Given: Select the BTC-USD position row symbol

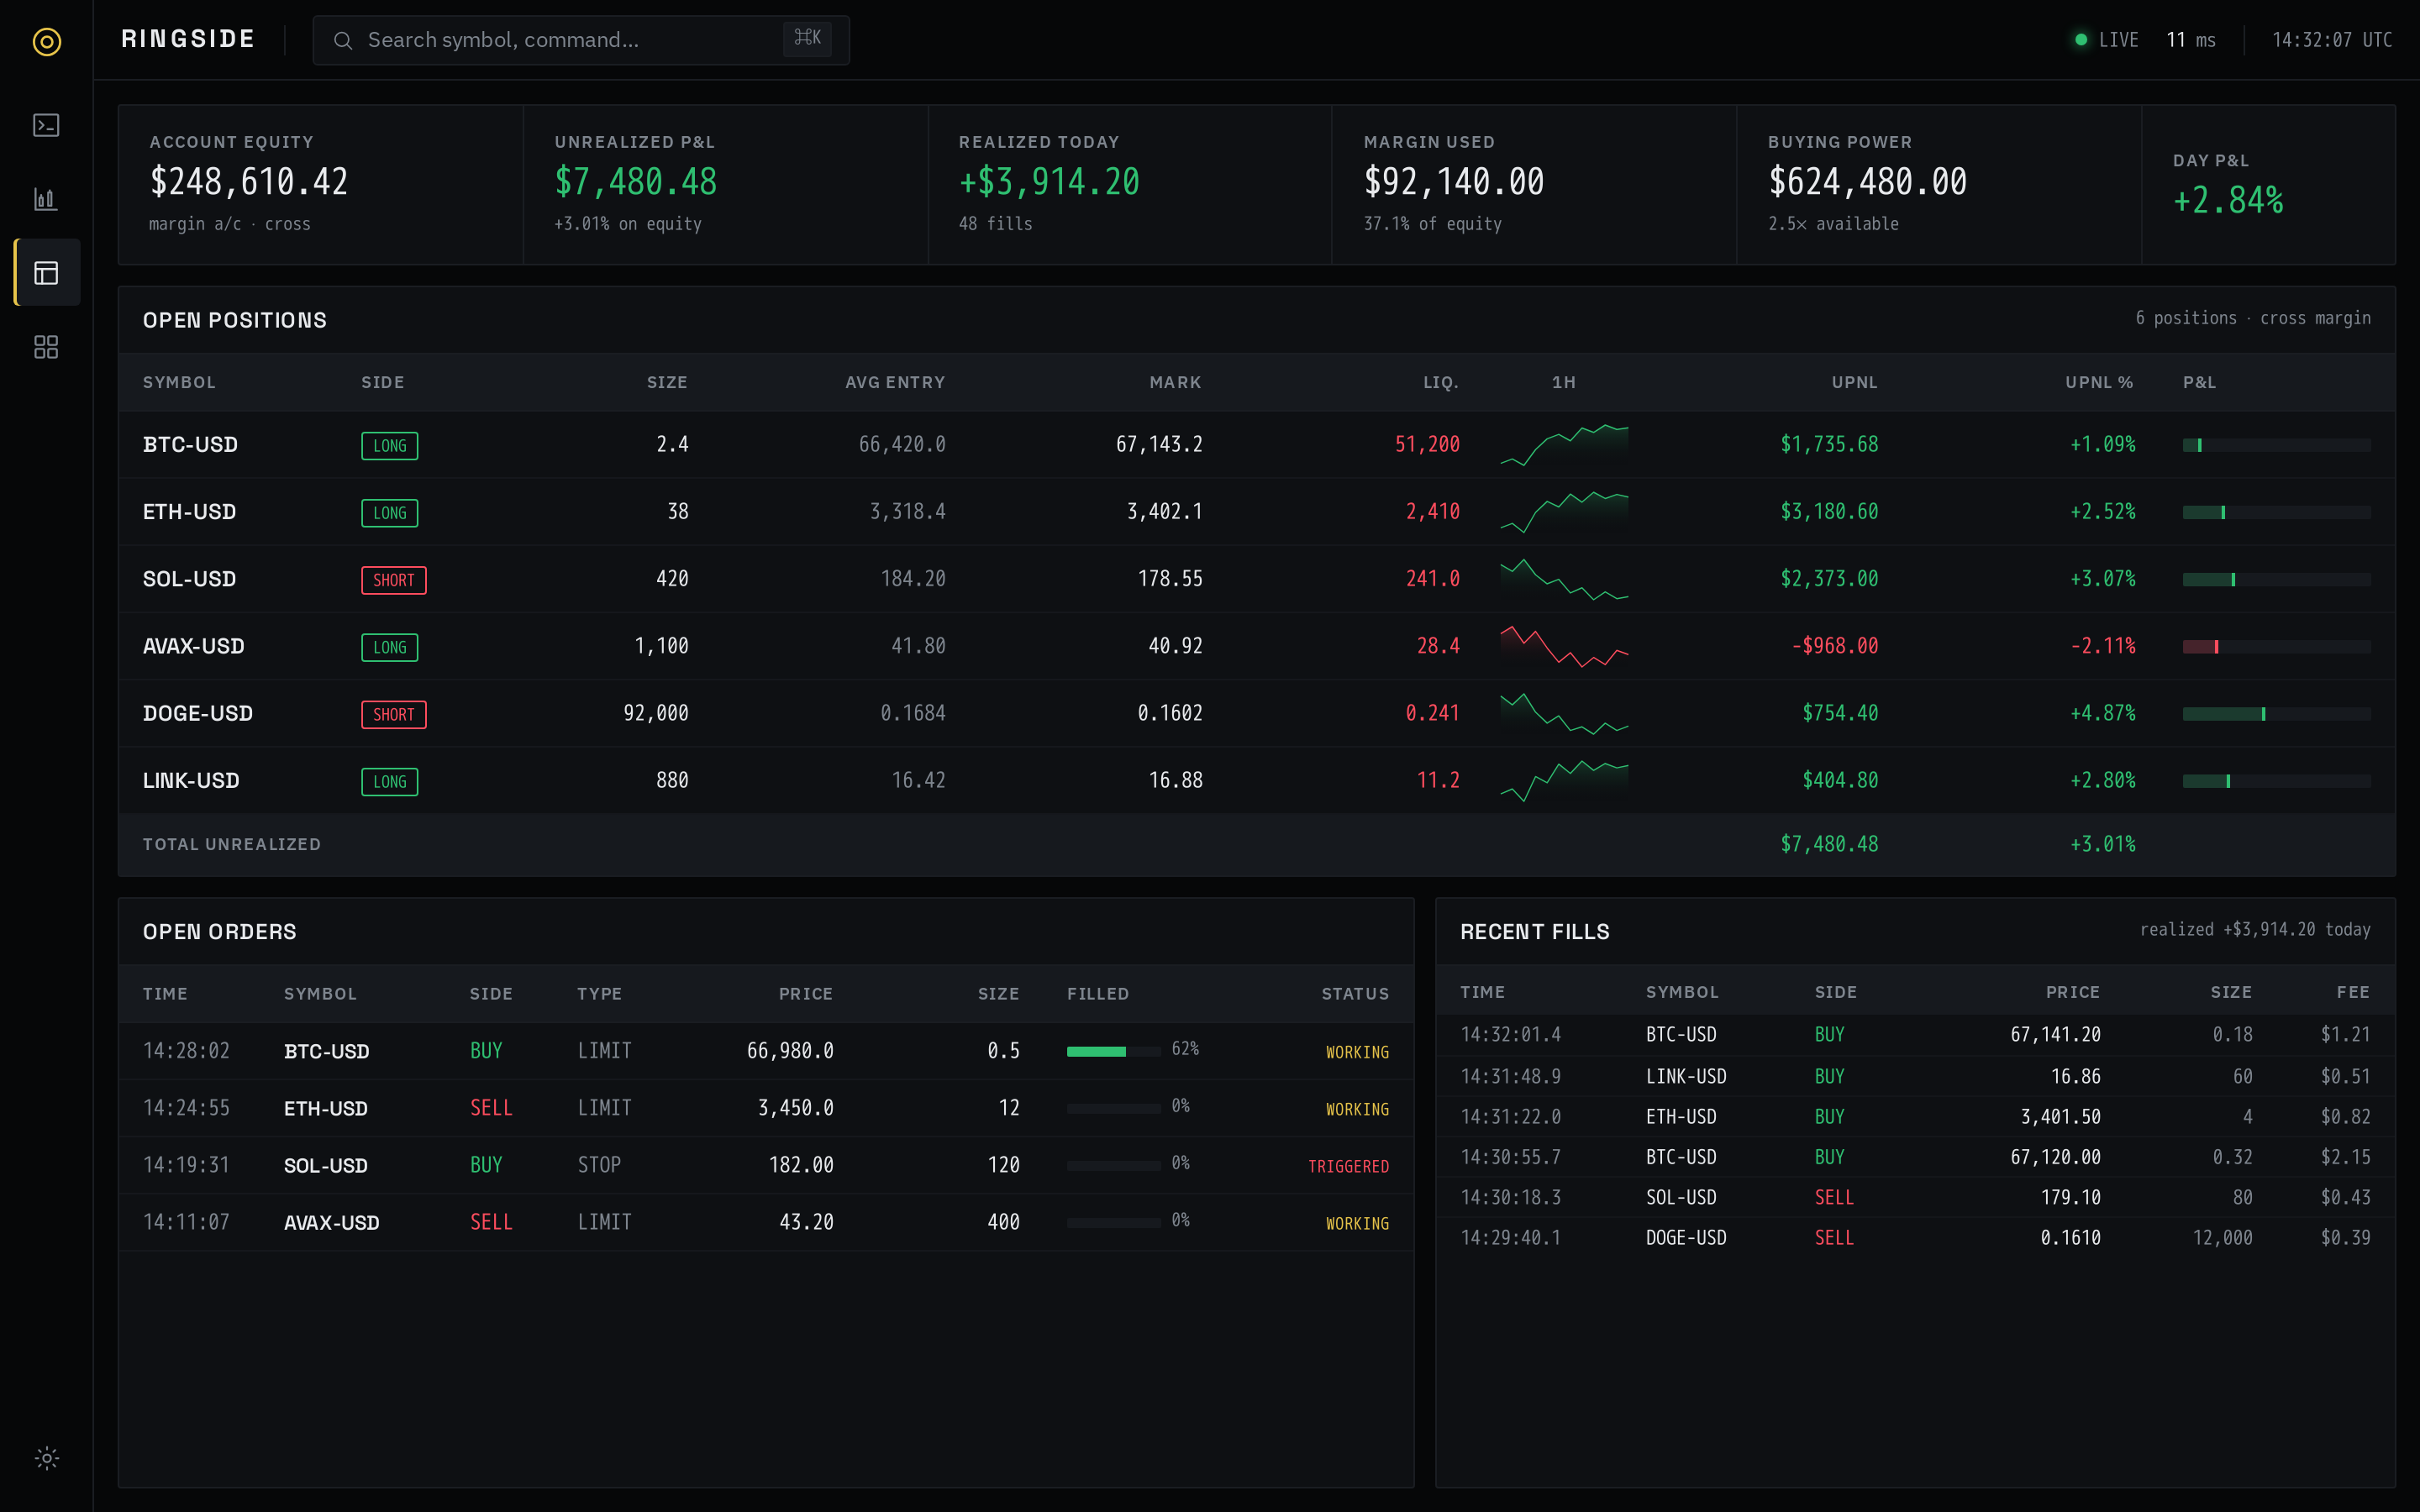Looking at the screenshot, I should pyautogui.click(x=190, y=445).
